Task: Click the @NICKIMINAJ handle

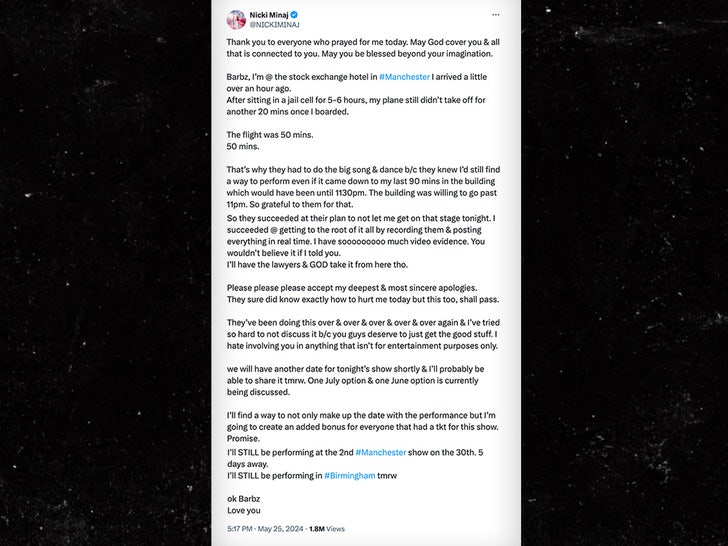Action: pyautogui.click(x=274, y=24)
